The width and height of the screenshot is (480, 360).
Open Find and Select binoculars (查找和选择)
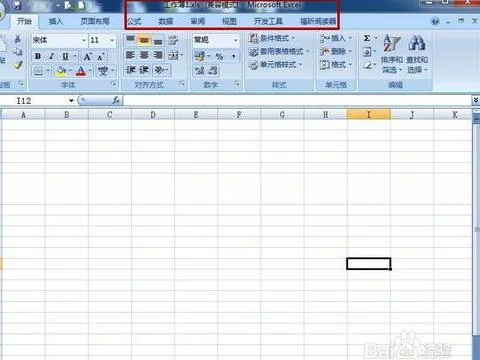tap(417, 53)
